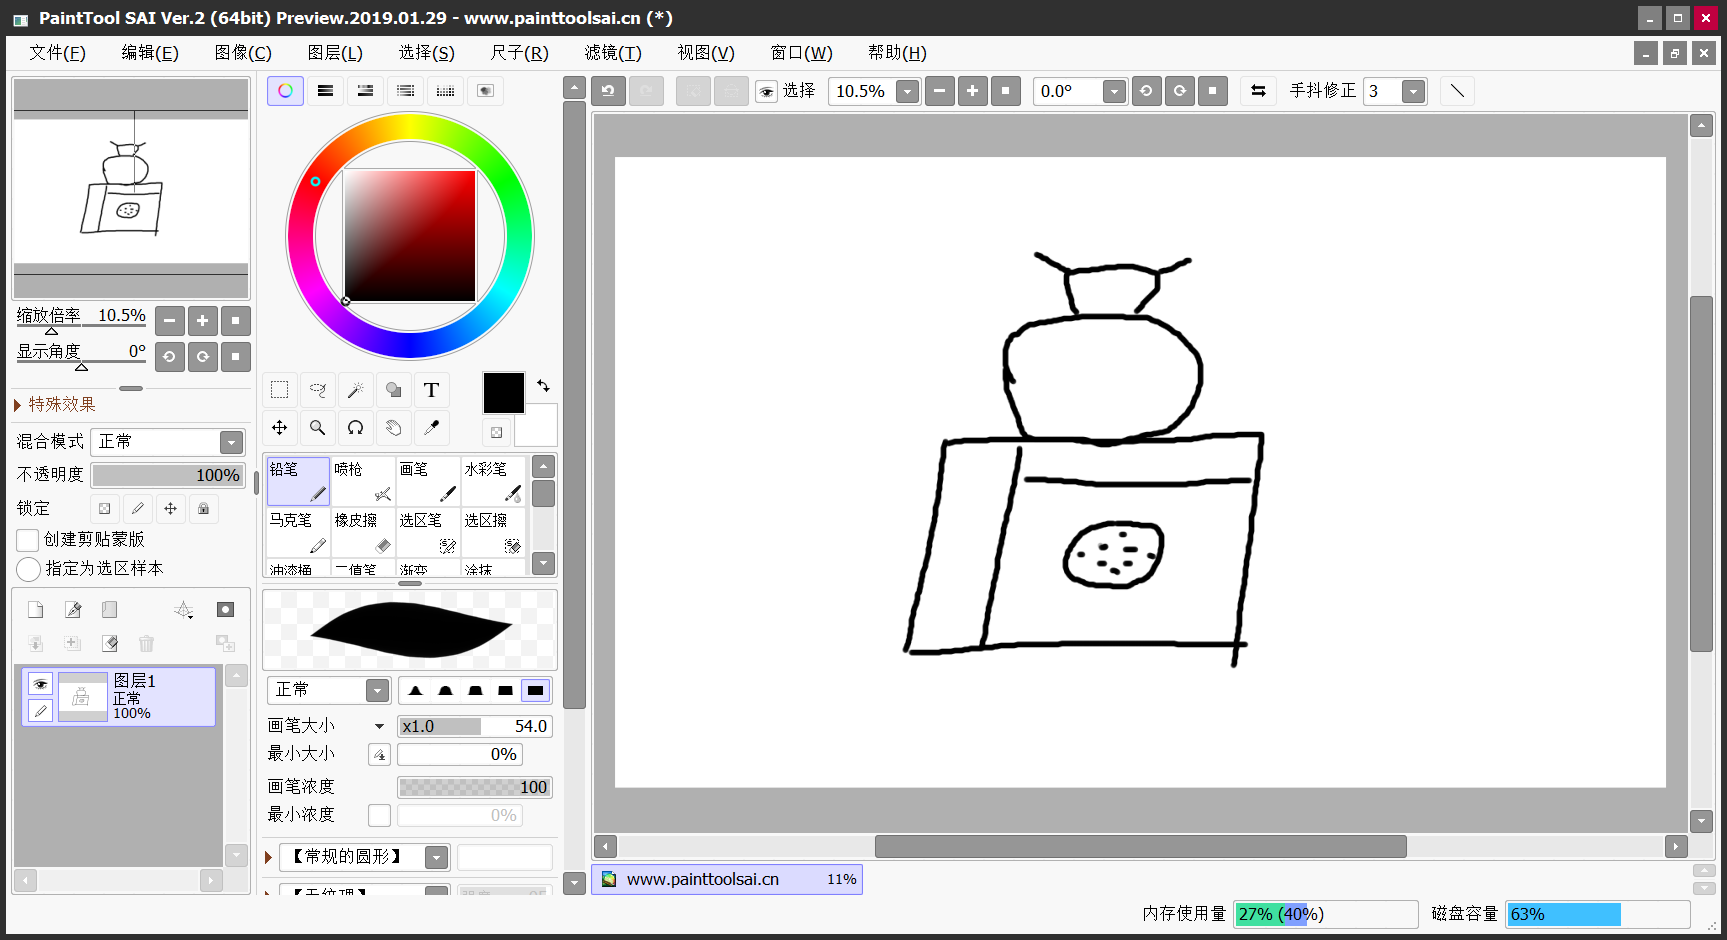Viewport: 1727px width, 940px height.
Task: Toggle selection edge visibility eye
Action: point(767,91)
